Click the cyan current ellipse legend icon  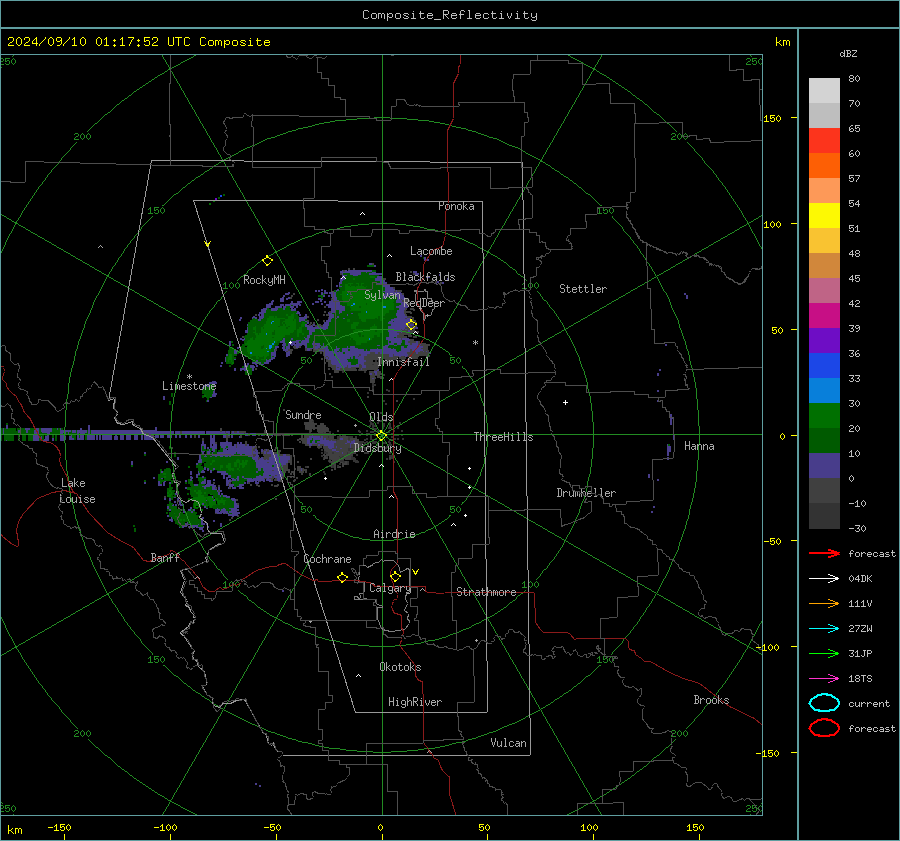(824, 703)
